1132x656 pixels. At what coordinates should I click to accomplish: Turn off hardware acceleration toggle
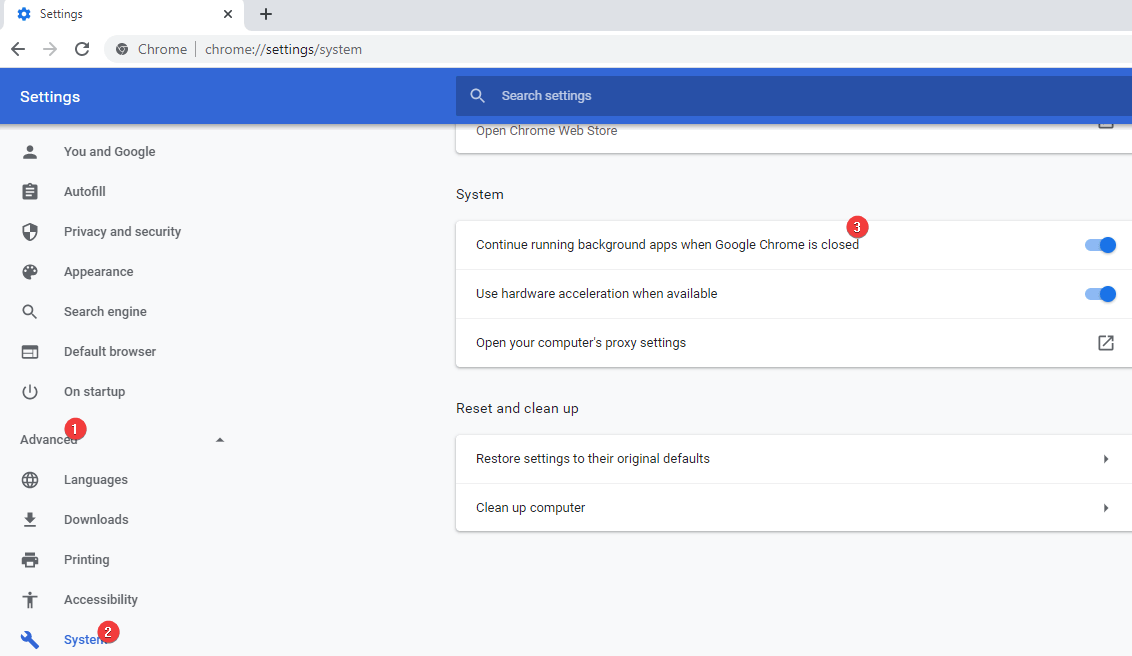pyautogui.click(x=1100, y=294)
